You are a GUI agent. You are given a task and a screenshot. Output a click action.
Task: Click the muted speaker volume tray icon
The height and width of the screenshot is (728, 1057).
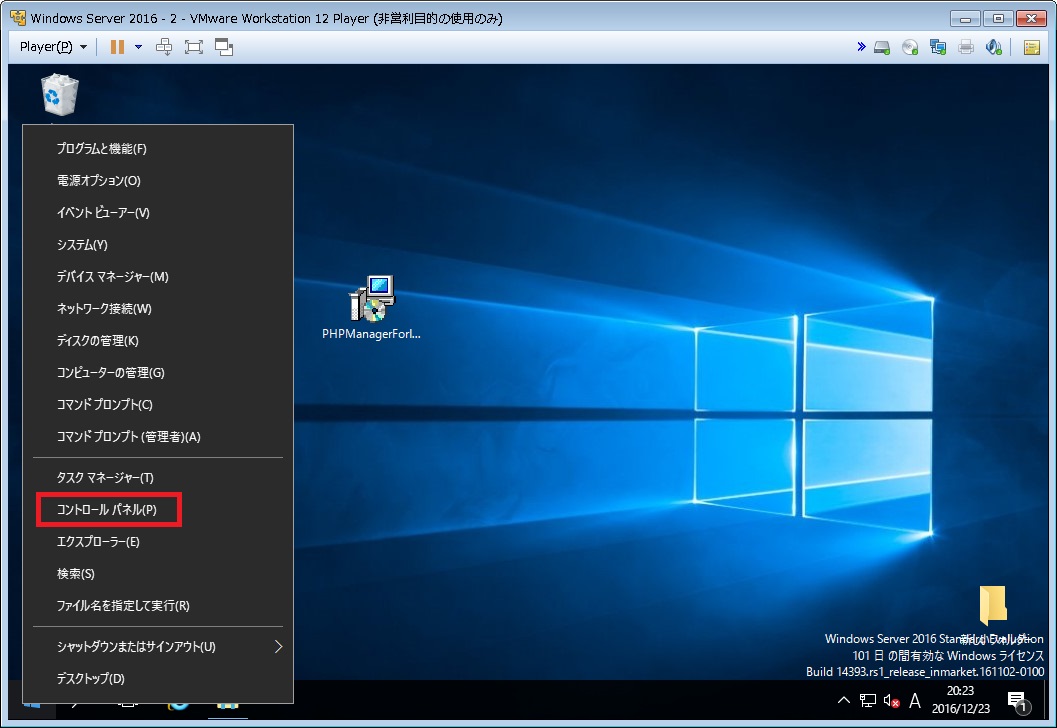click(891, 701)
